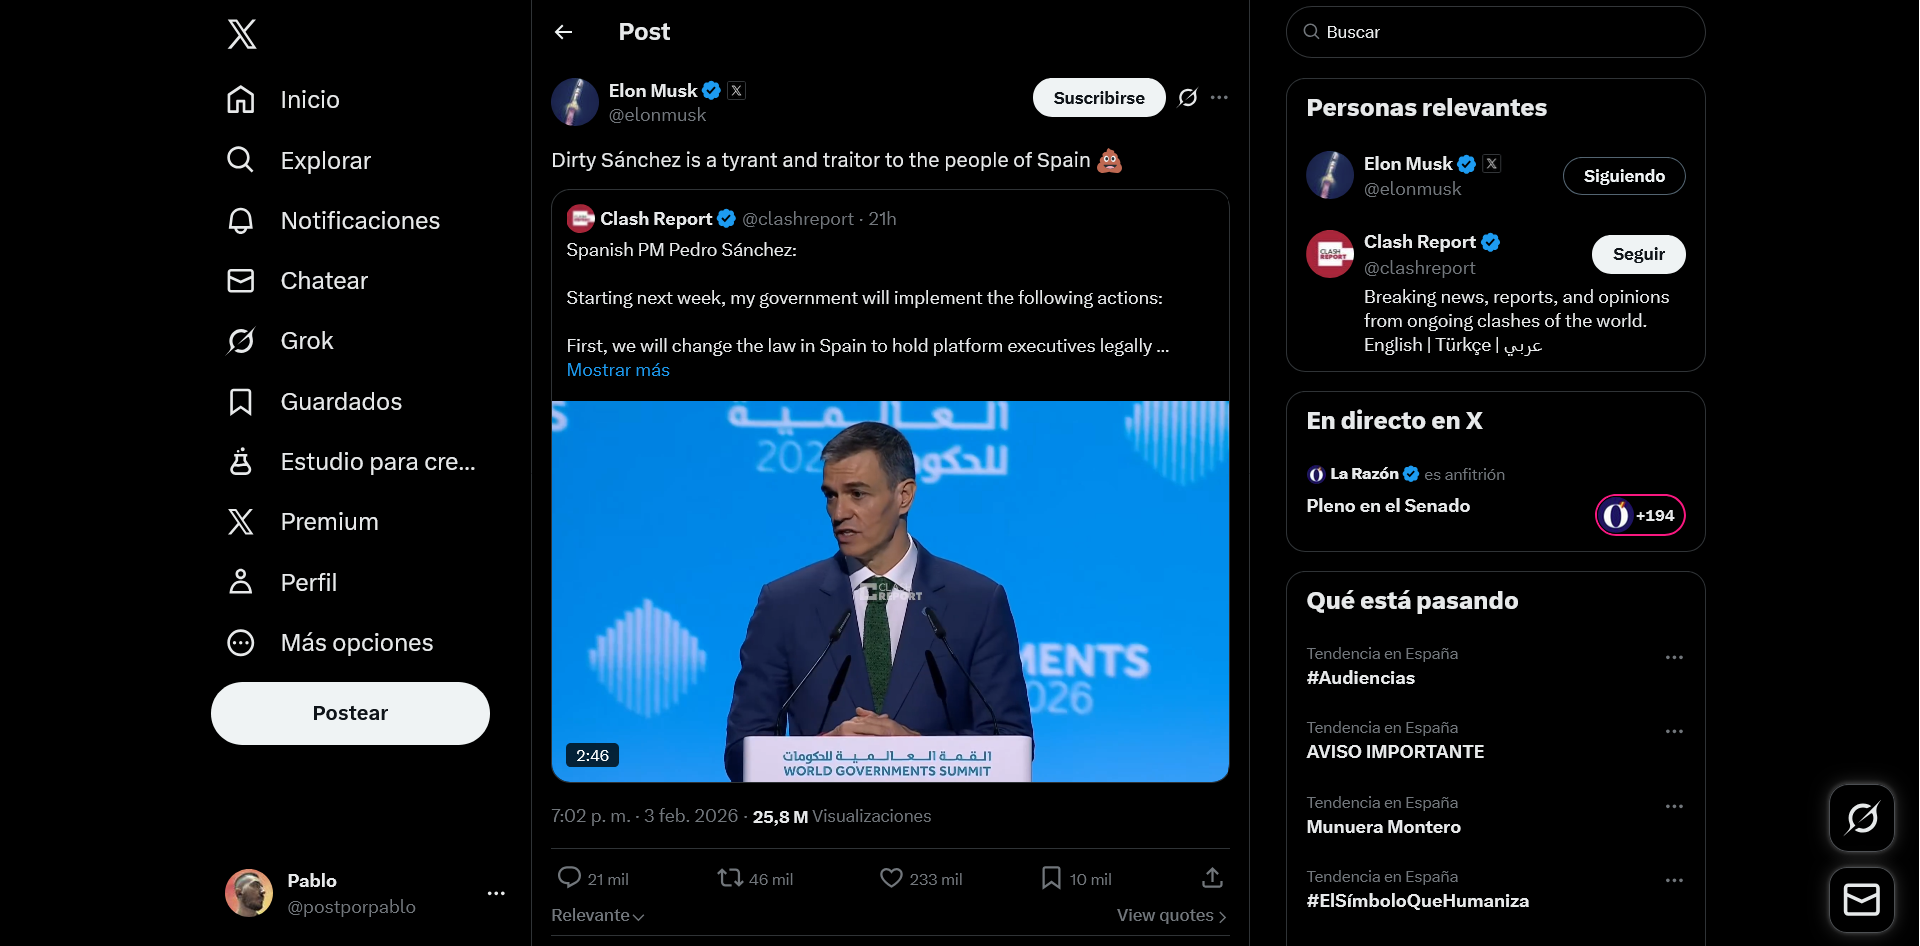Click the Buscar search field
The width and height of the screenshot is (1920, 946).
coord(1494,31)
